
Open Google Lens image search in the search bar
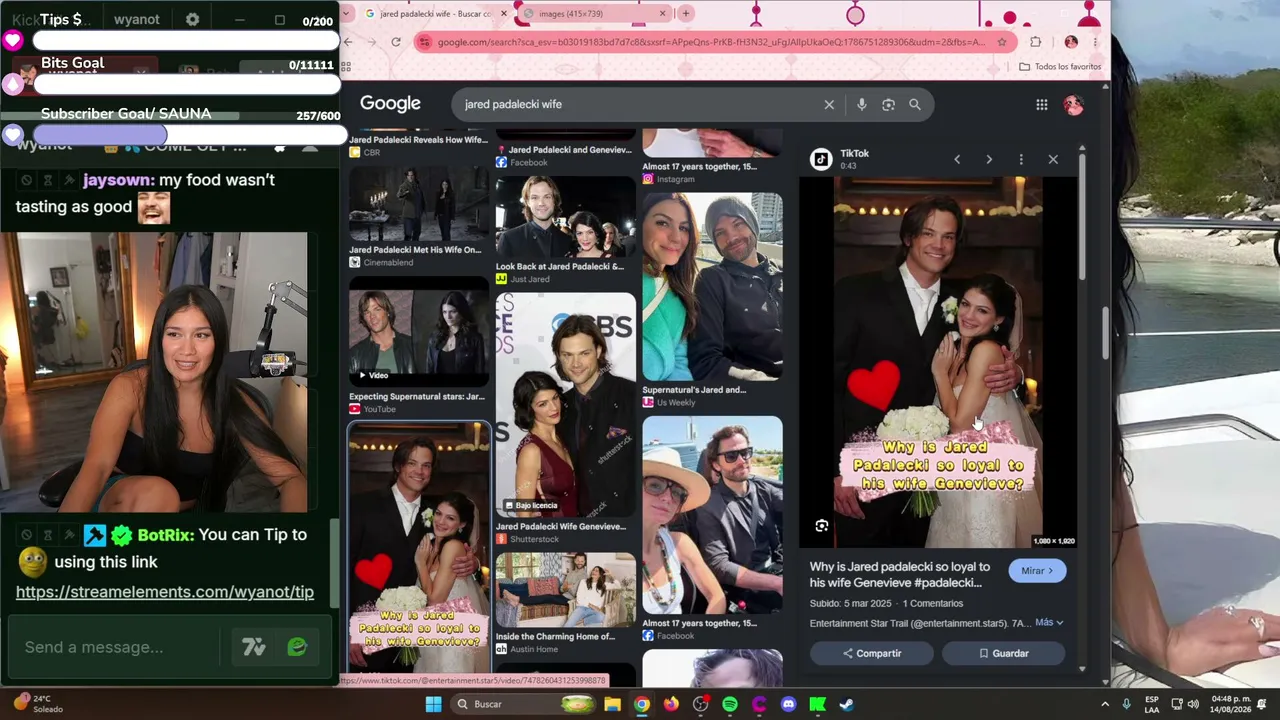(x=888, y=104)
